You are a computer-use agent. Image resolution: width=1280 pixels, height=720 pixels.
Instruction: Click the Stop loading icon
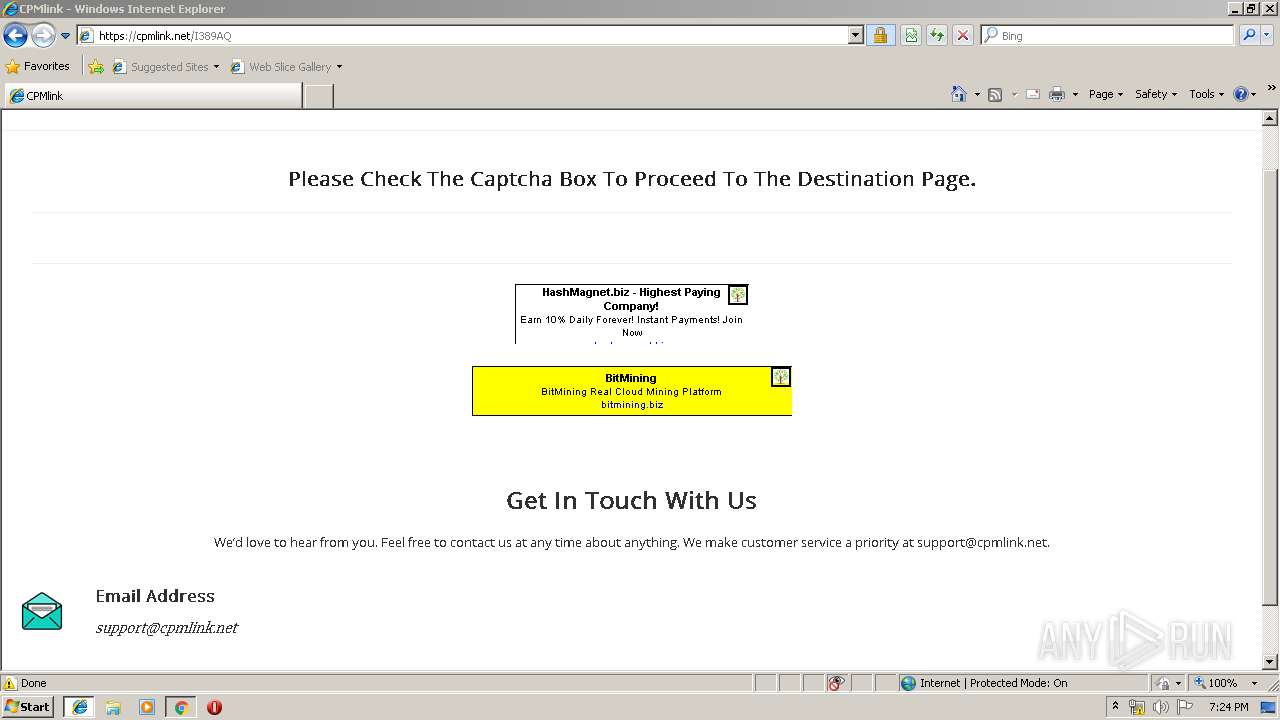[x=963, y=36]
